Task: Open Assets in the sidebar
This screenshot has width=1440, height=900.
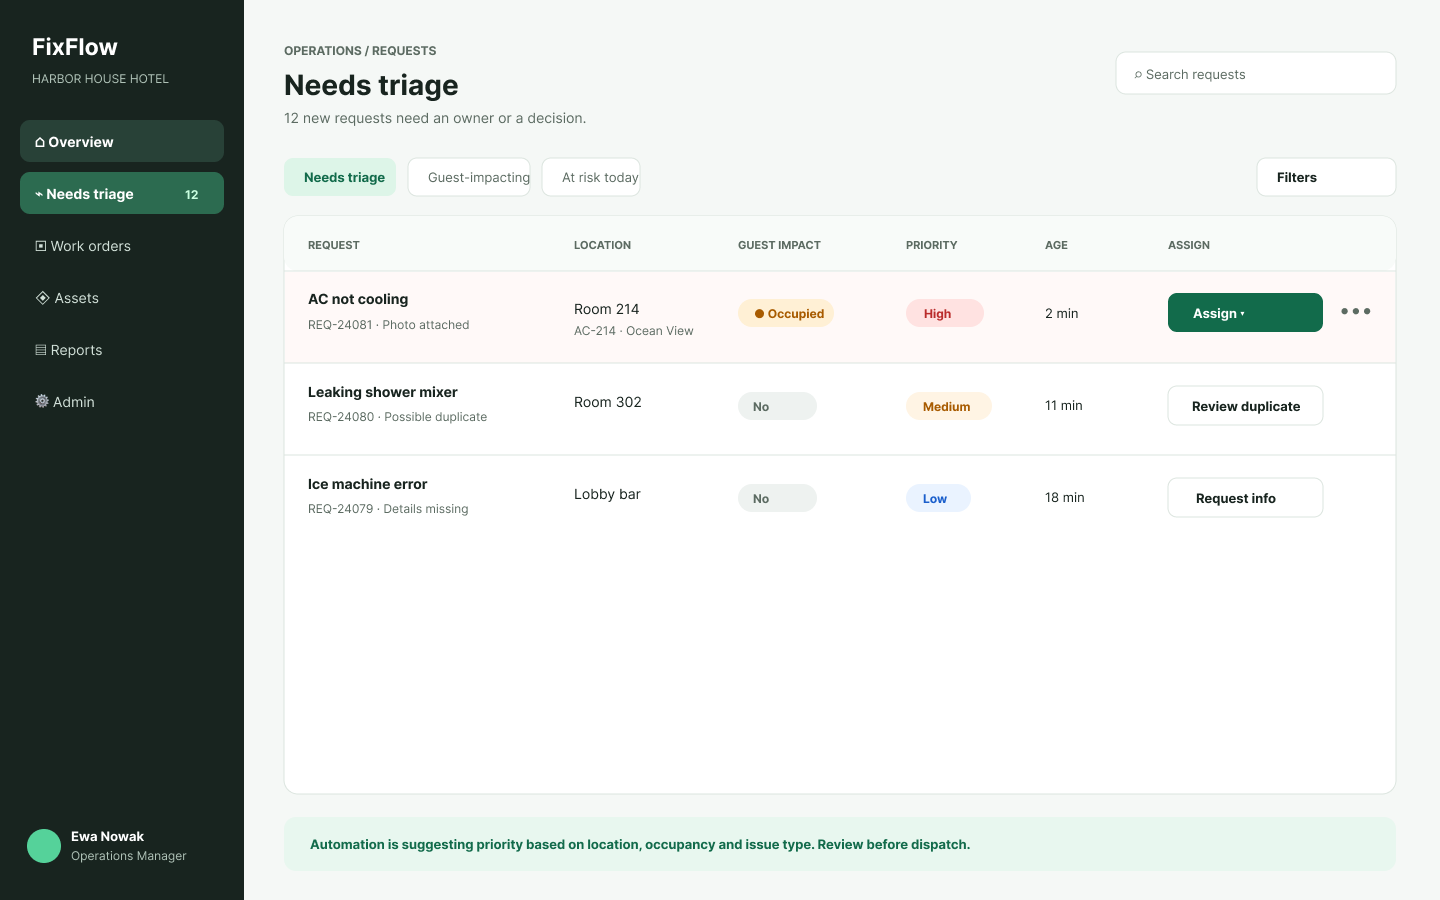Action: tap(122, 297)
